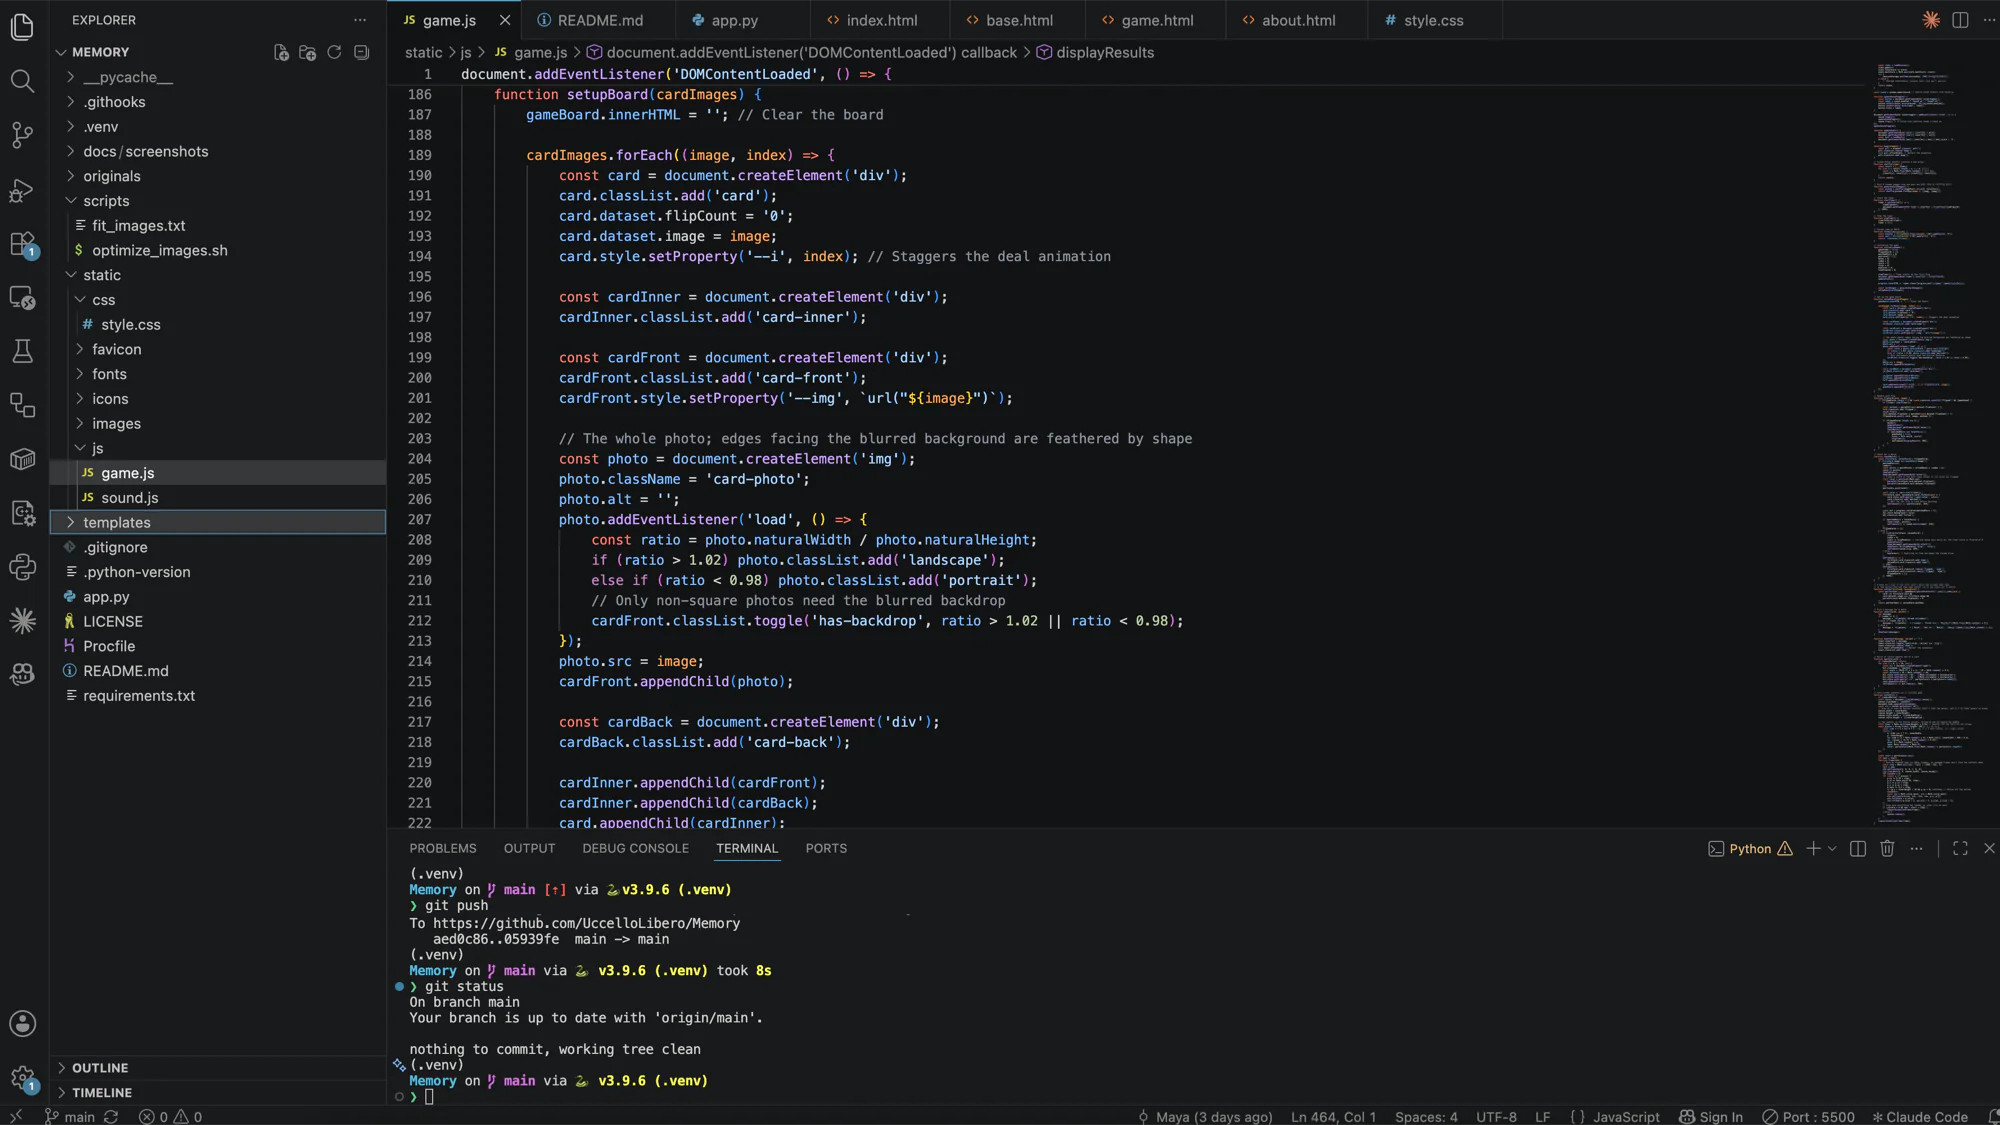Screen dimensions: 2000x1125
Task: Open the PROBLEMS panel tab
Action: [443, 848]
